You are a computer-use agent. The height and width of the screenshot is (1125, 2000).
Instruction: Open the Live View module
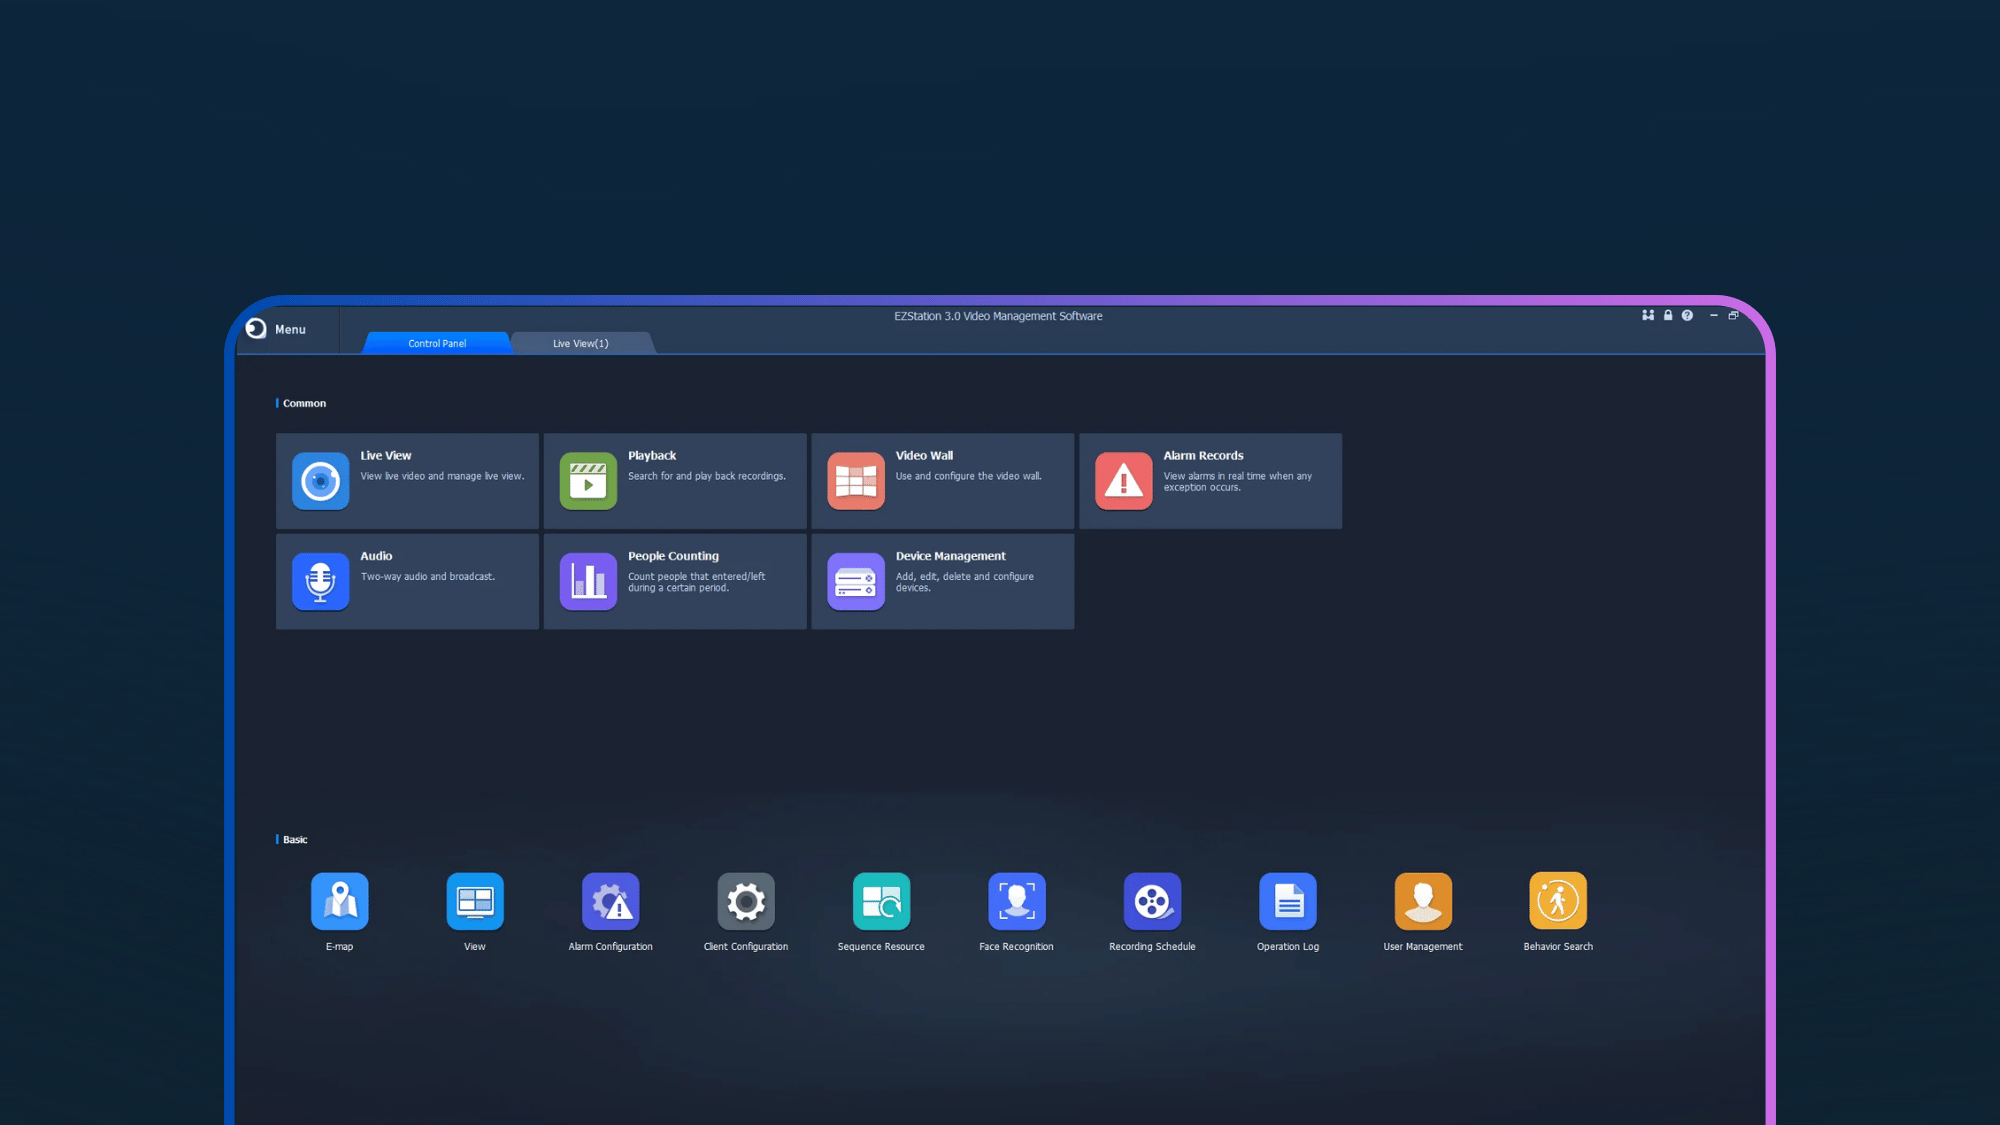407,481
